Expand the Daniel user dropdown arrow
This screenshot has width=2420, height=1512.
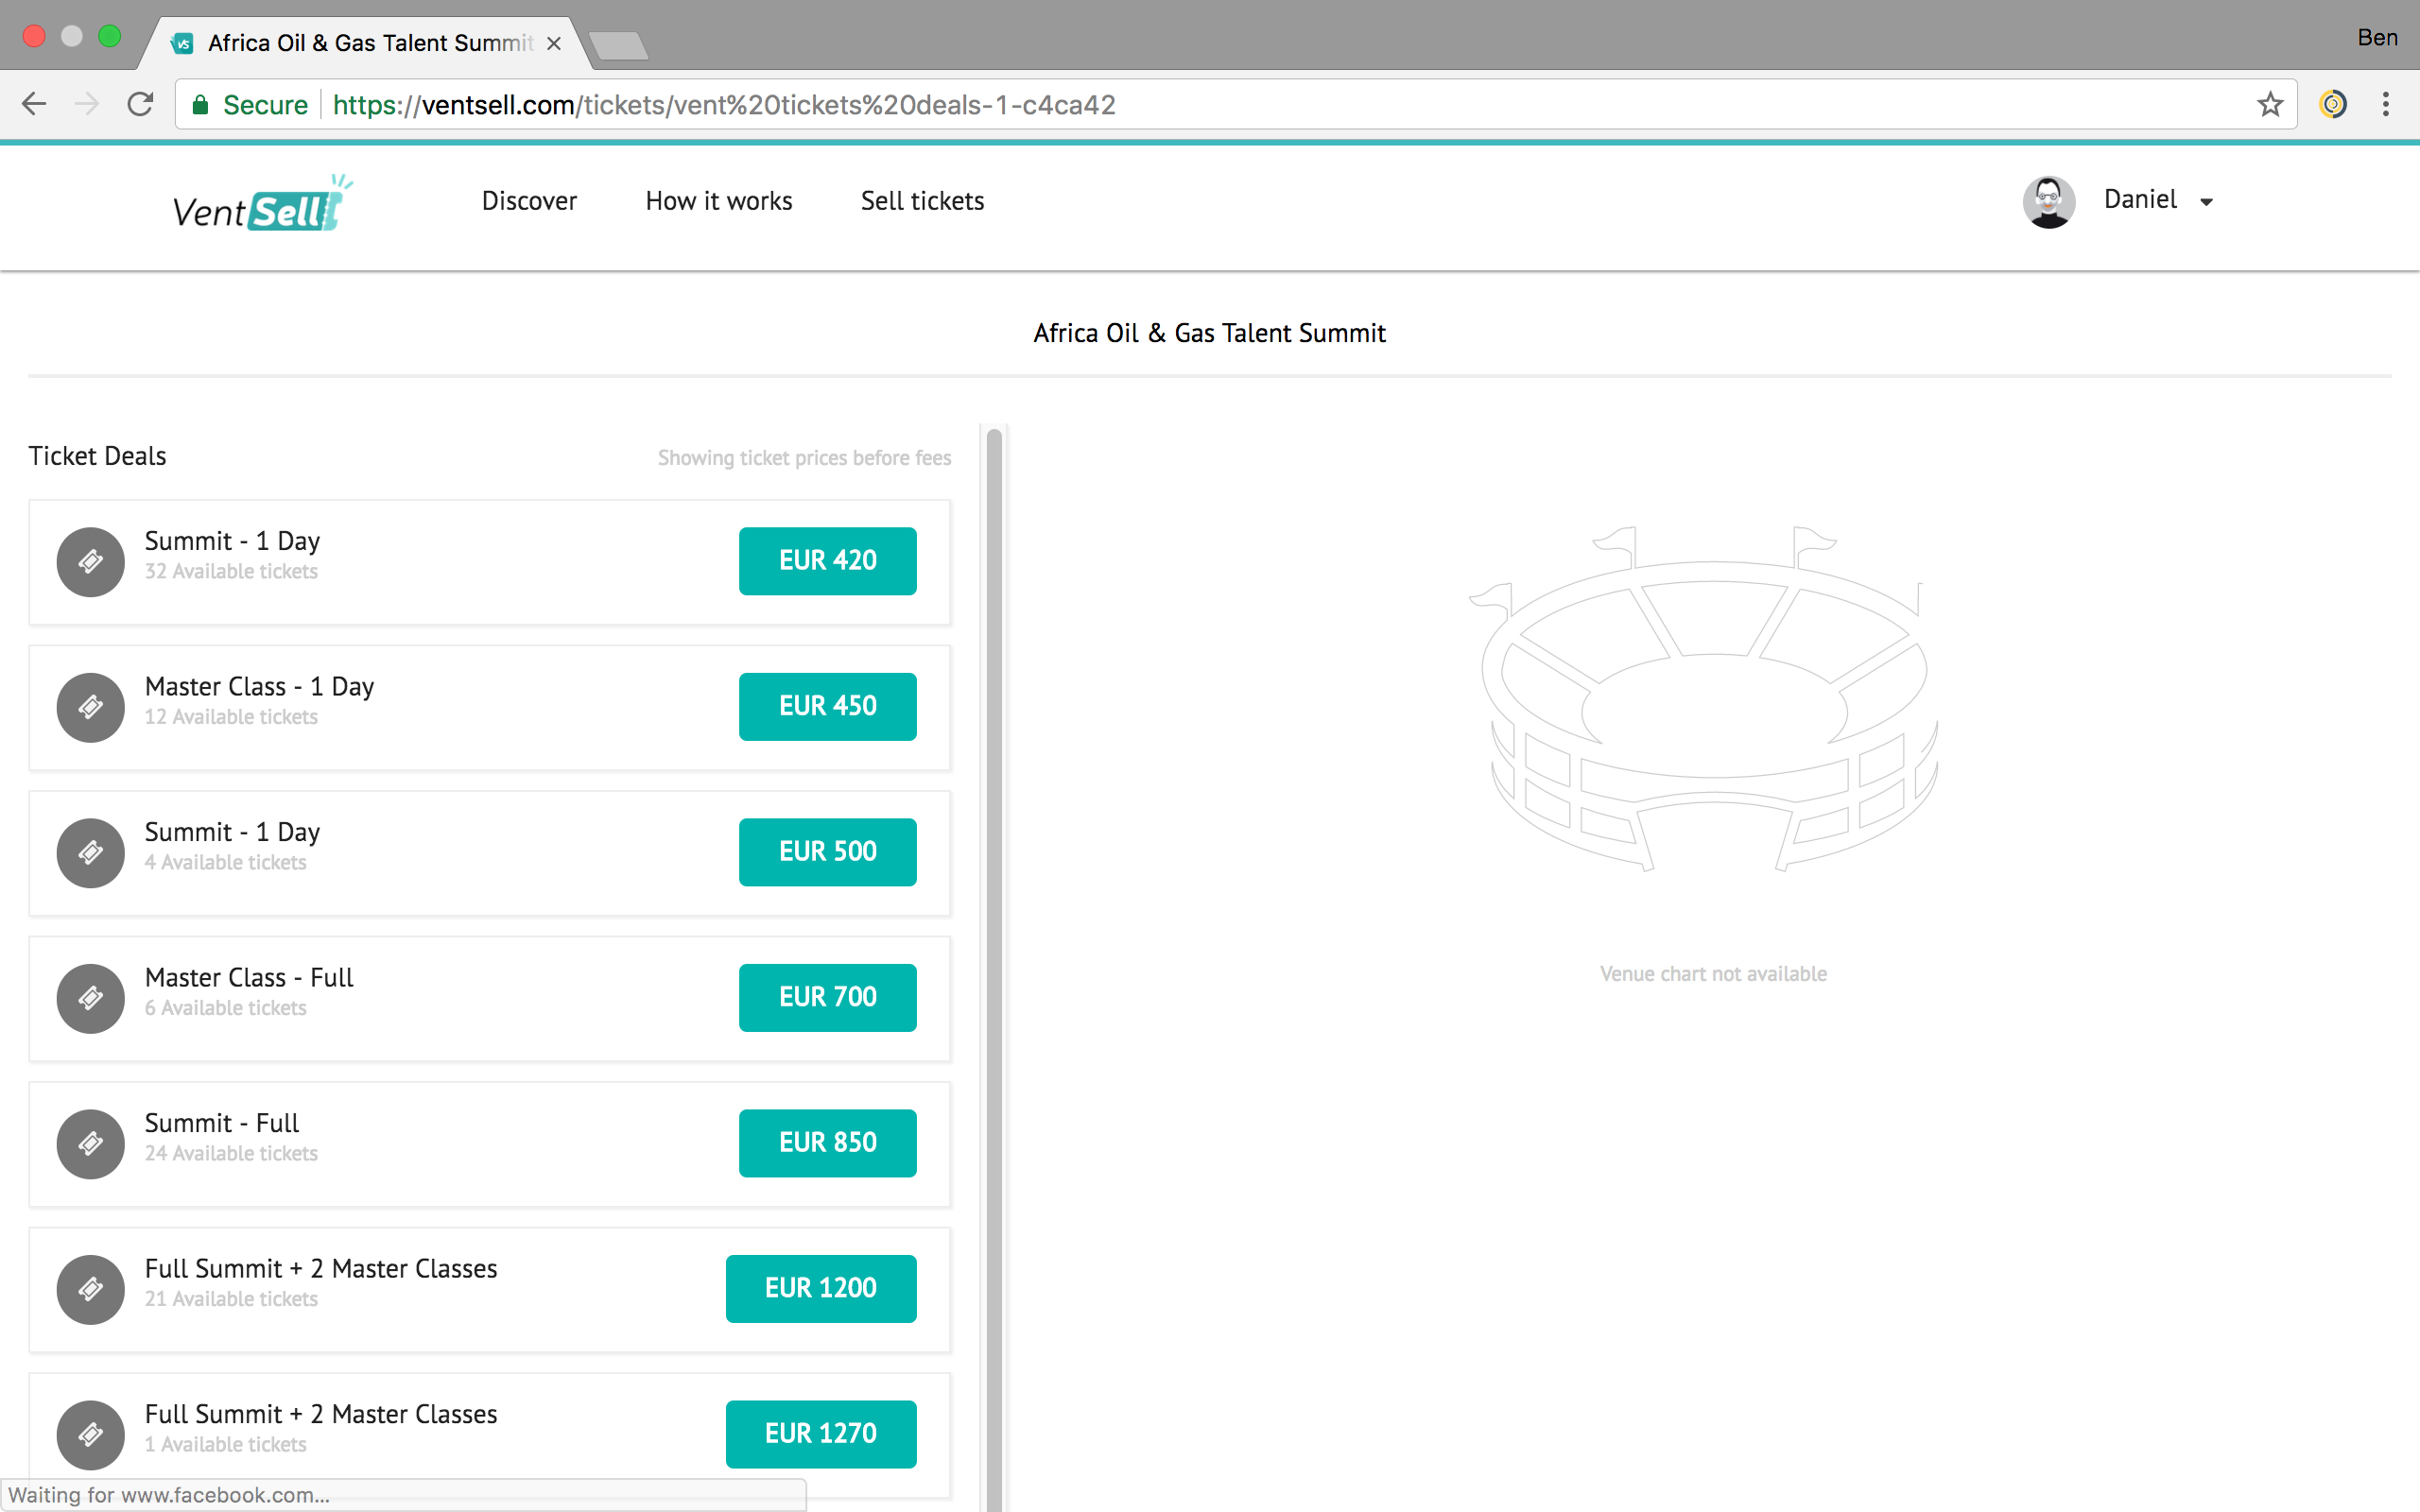point(2206,202)
